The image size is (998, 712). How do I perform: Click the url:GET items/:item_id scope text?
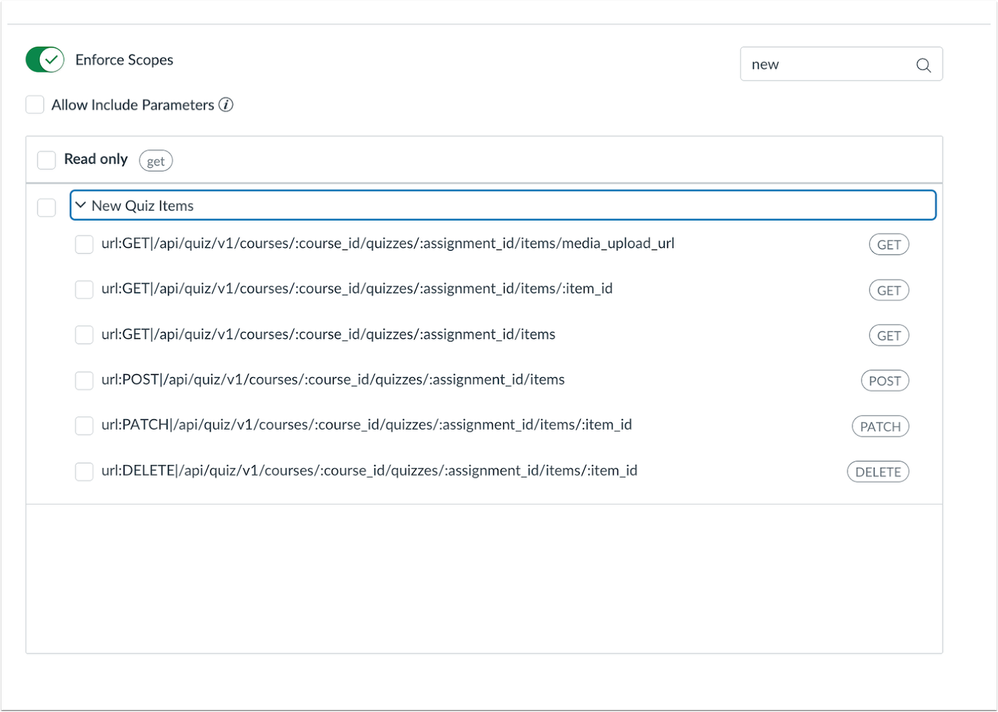coord(357,289)
